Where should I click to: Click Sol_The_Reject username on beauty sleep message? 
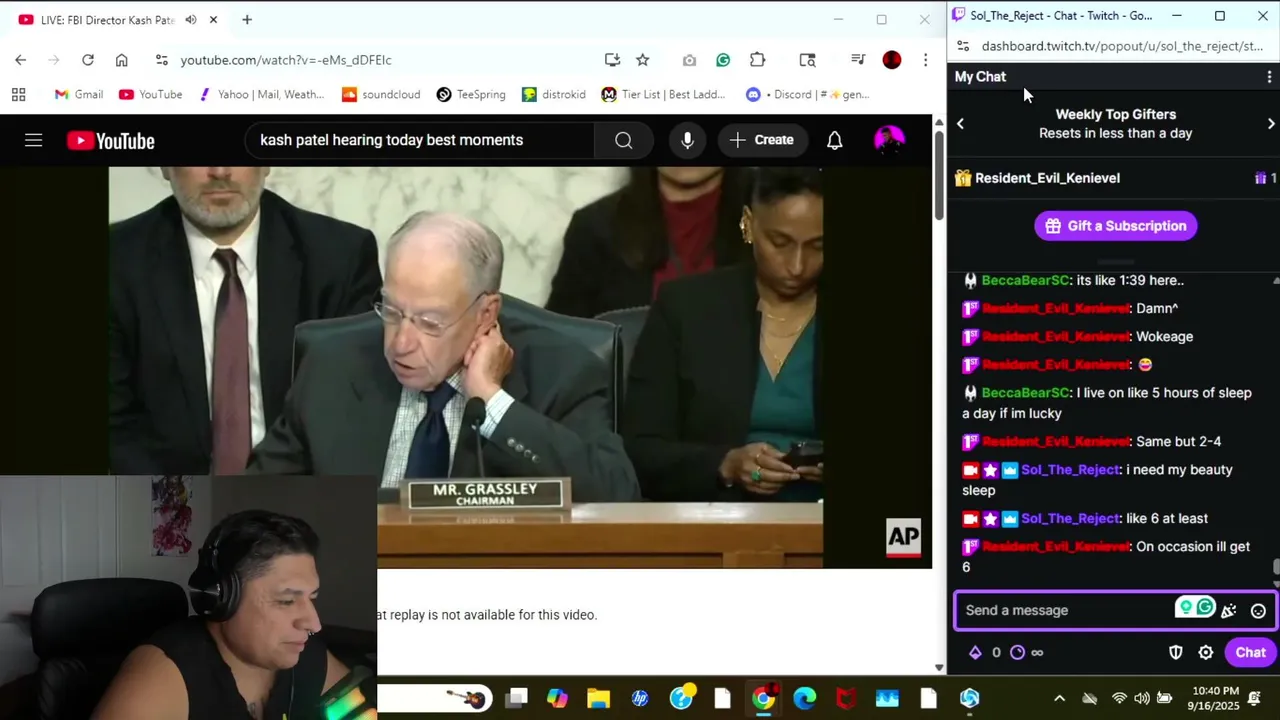click(x=1070, y=470)
